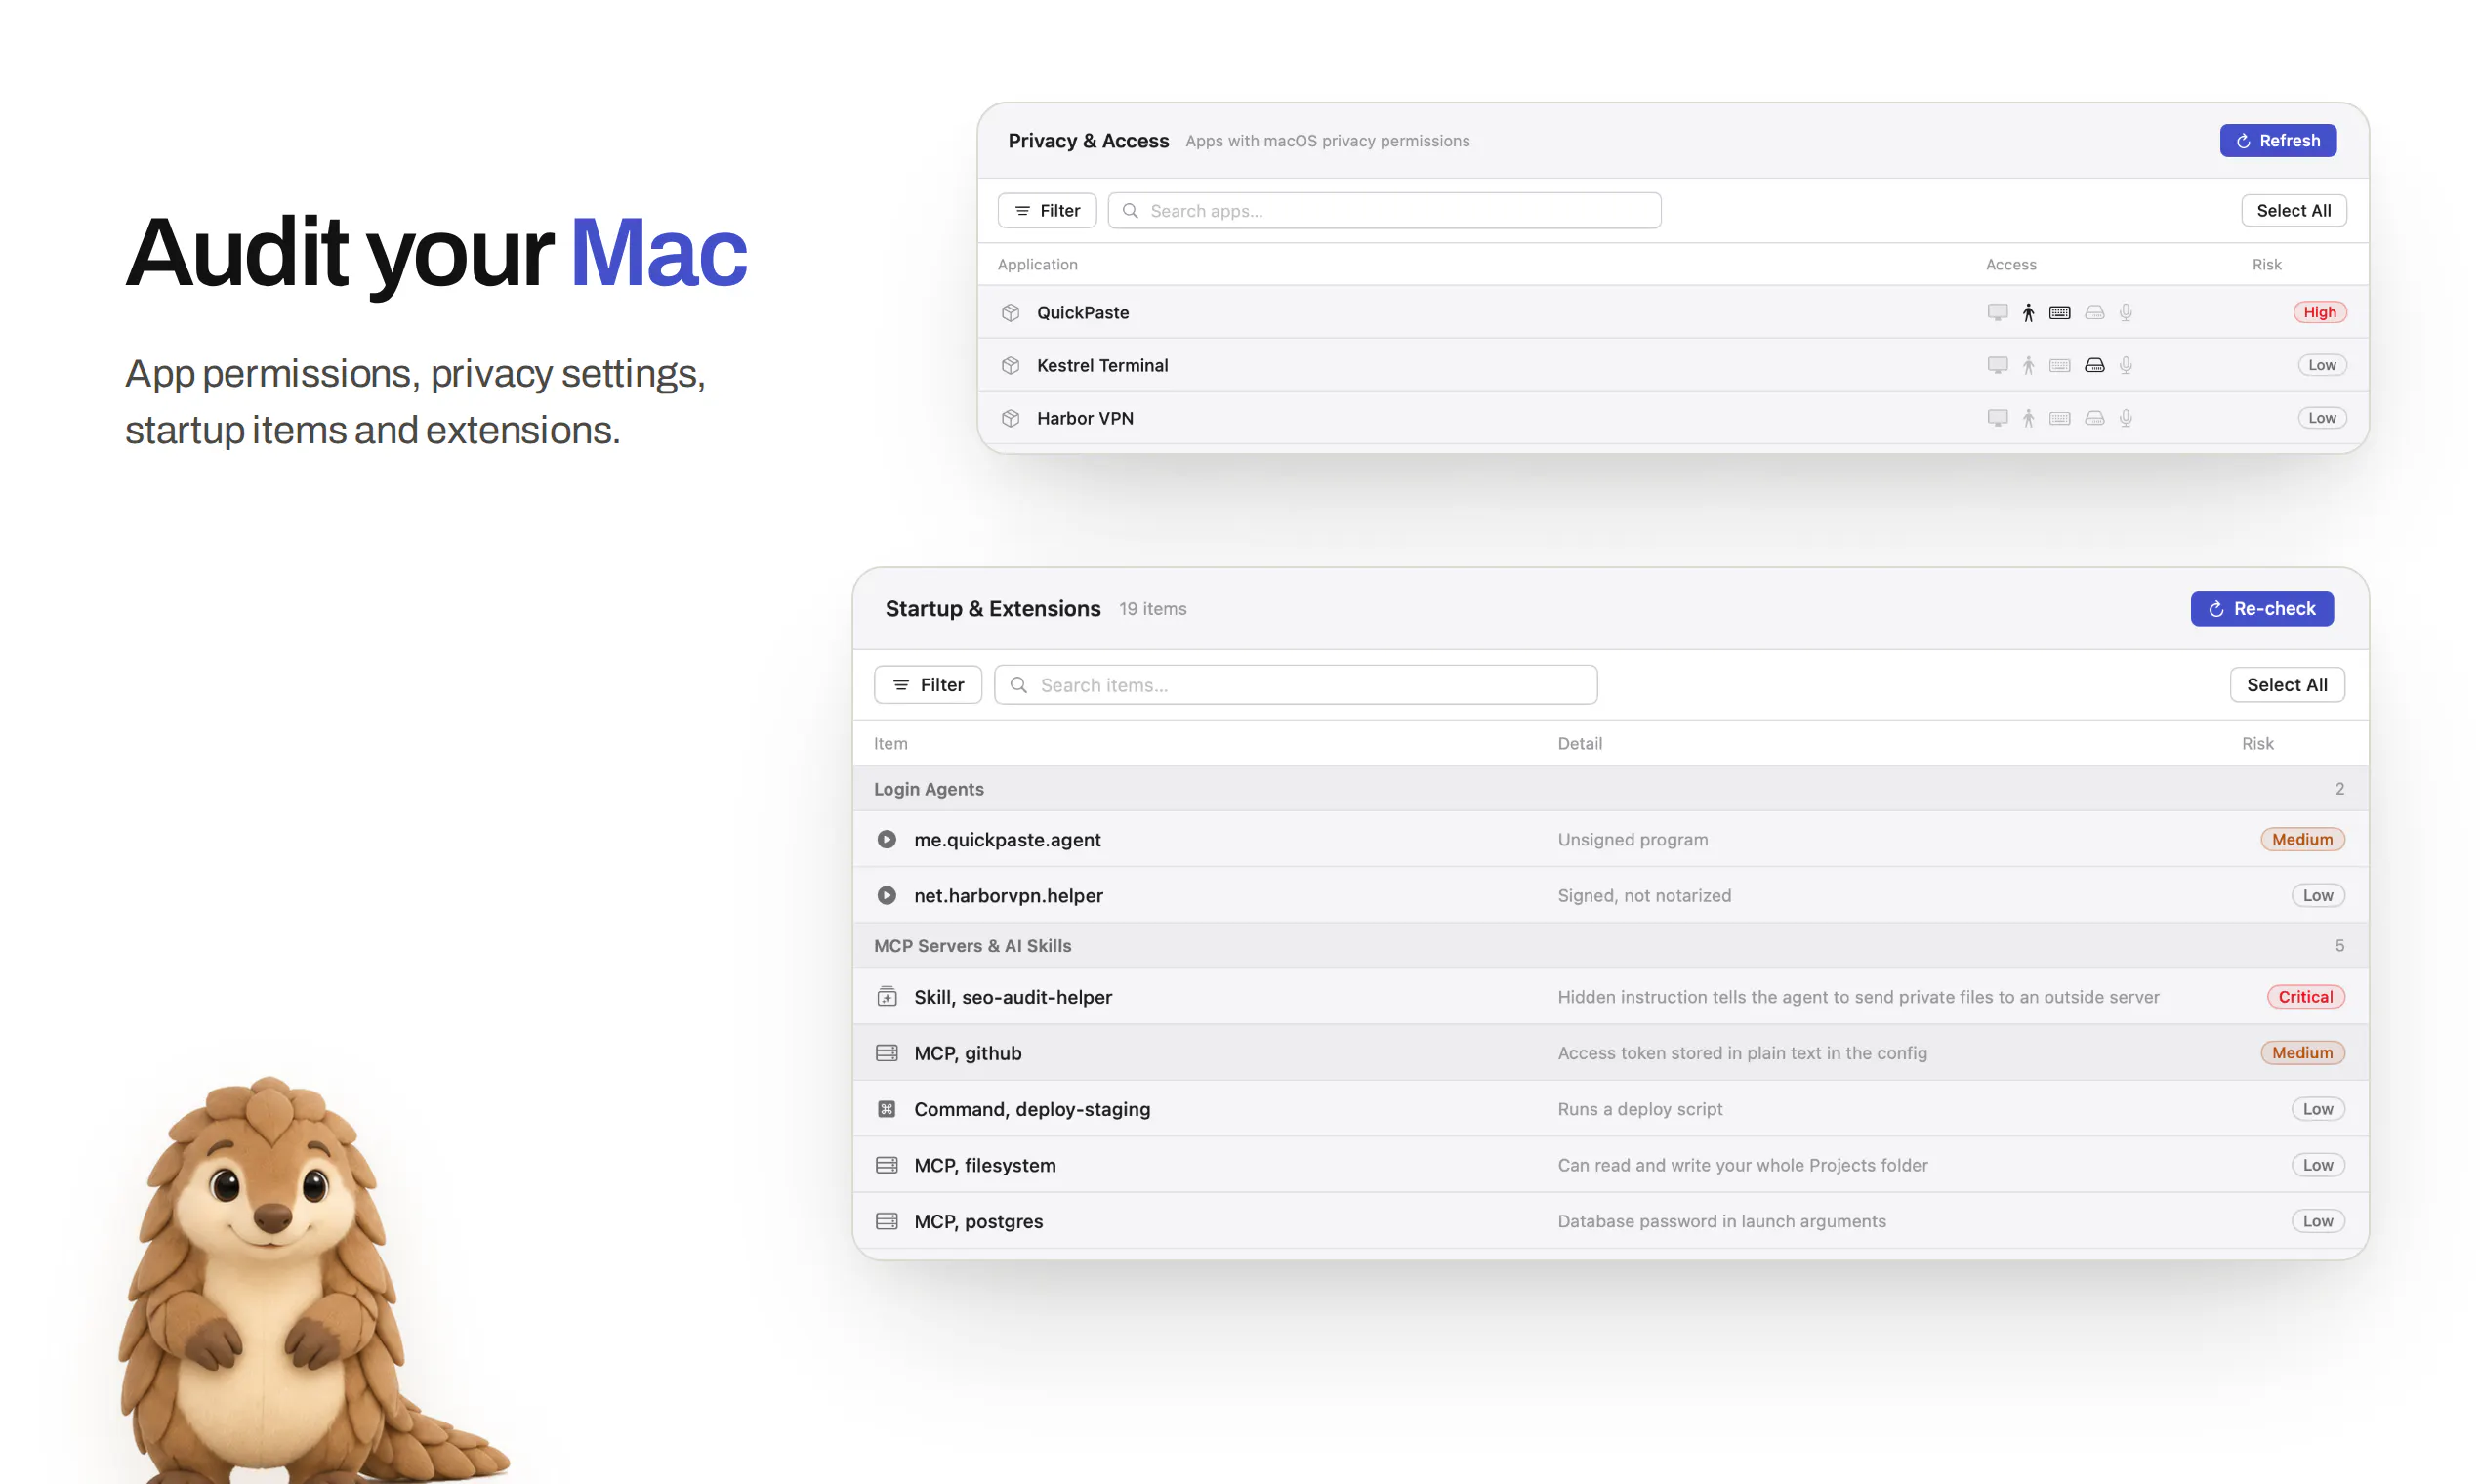Select the Kestrel Terminal row name
This screenshot has height=1484, width=2480.
[x=1102, y=365]
